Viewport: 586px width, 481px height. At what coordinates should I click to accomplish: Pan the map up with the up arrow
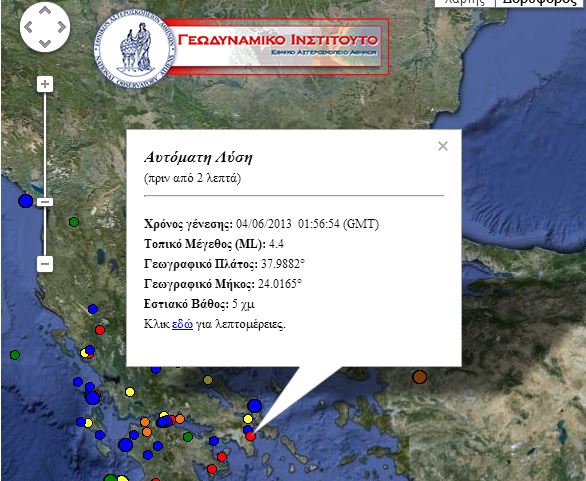click(45, 10)
